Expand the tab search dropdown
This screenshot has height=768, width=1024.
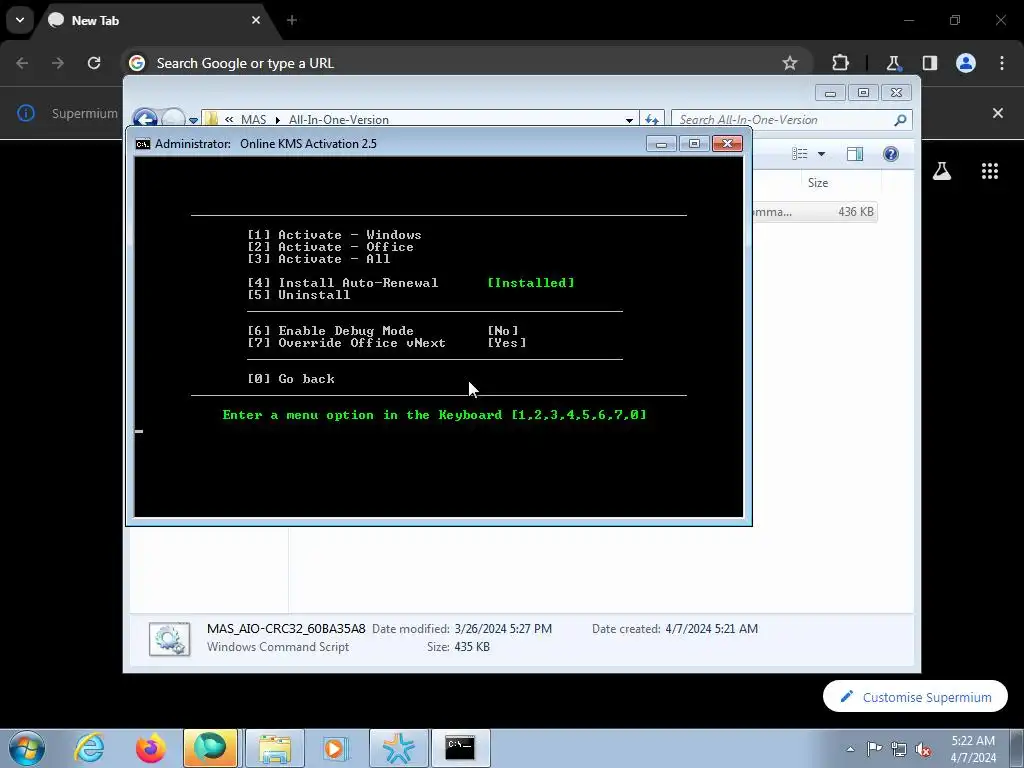tap(20, 20)
